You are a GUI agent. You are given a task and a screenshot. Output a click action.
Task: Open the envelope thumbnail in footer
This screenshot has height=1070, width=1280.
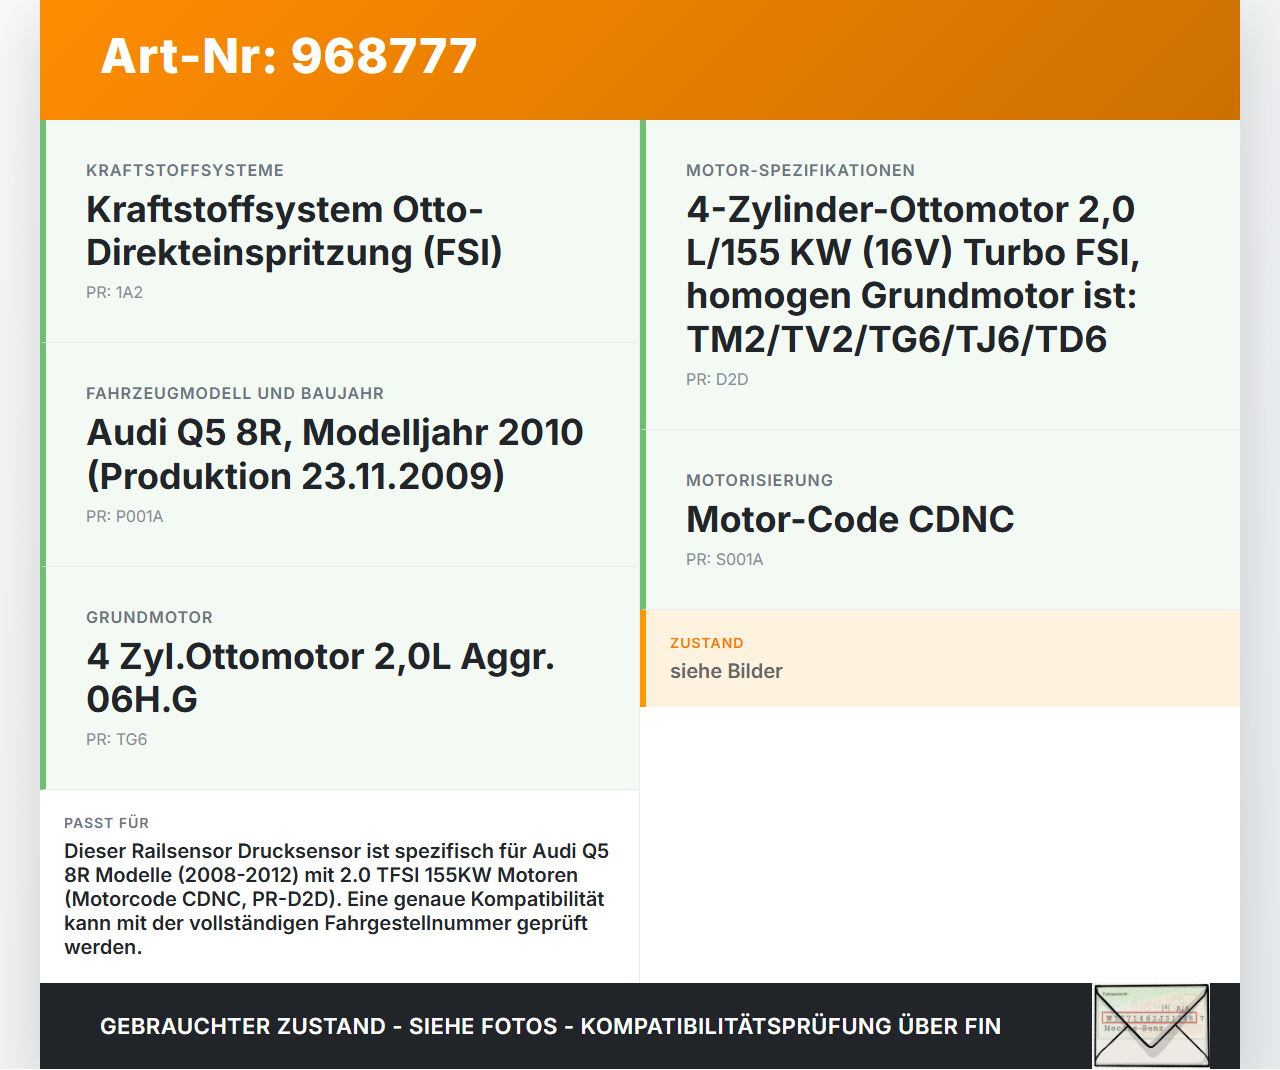coord(1151,1026)
